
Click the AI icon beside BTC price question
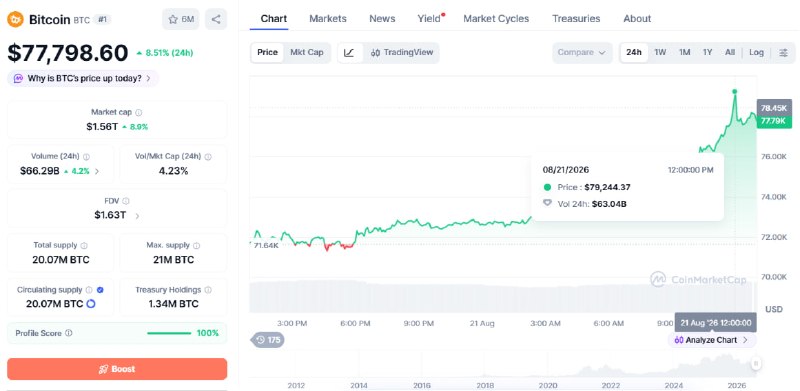(18, 79)
